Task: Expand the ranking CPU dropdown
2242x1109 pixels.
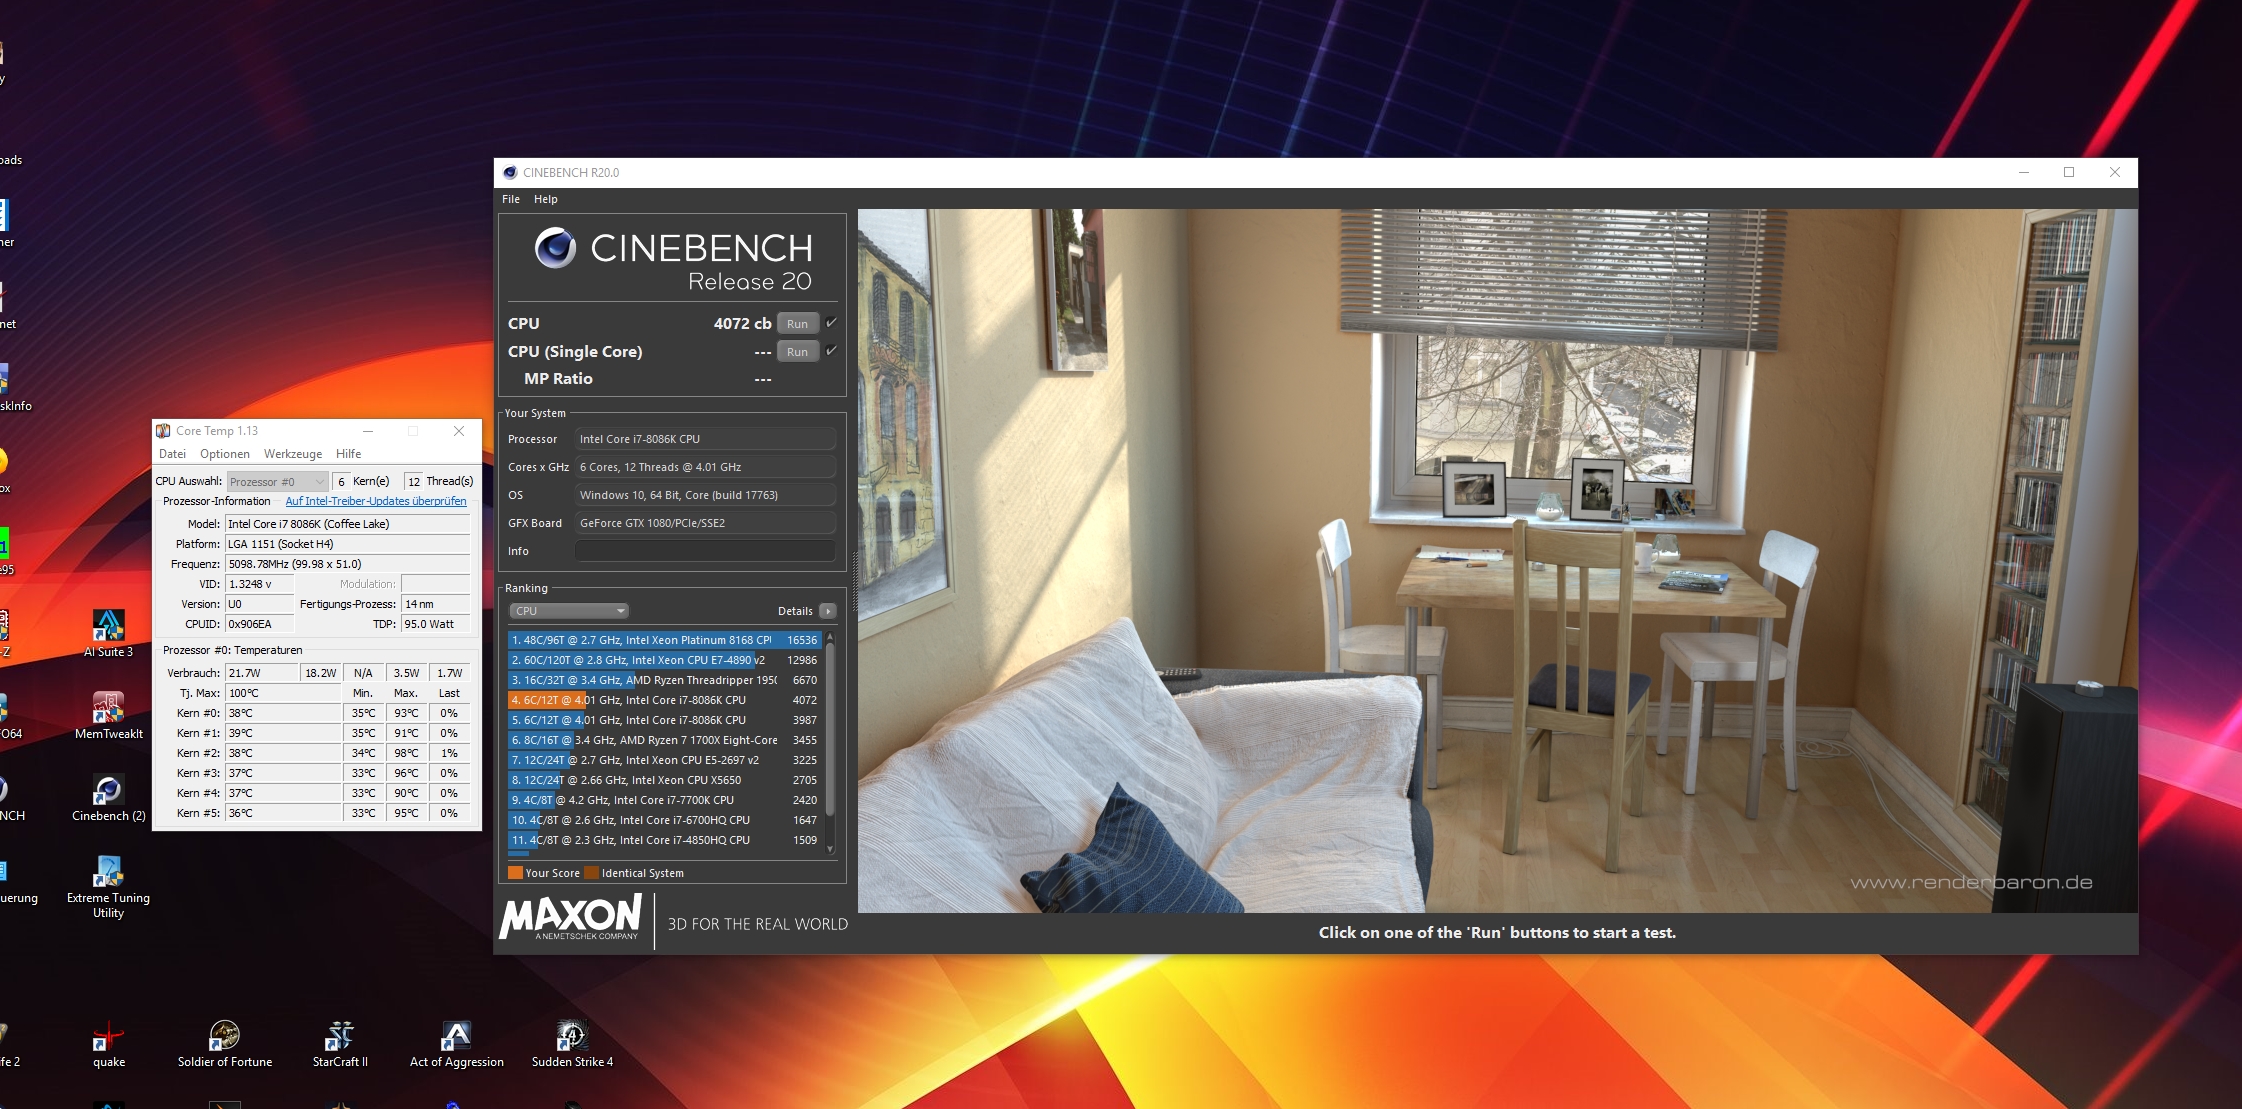Action: click(569, 611)
